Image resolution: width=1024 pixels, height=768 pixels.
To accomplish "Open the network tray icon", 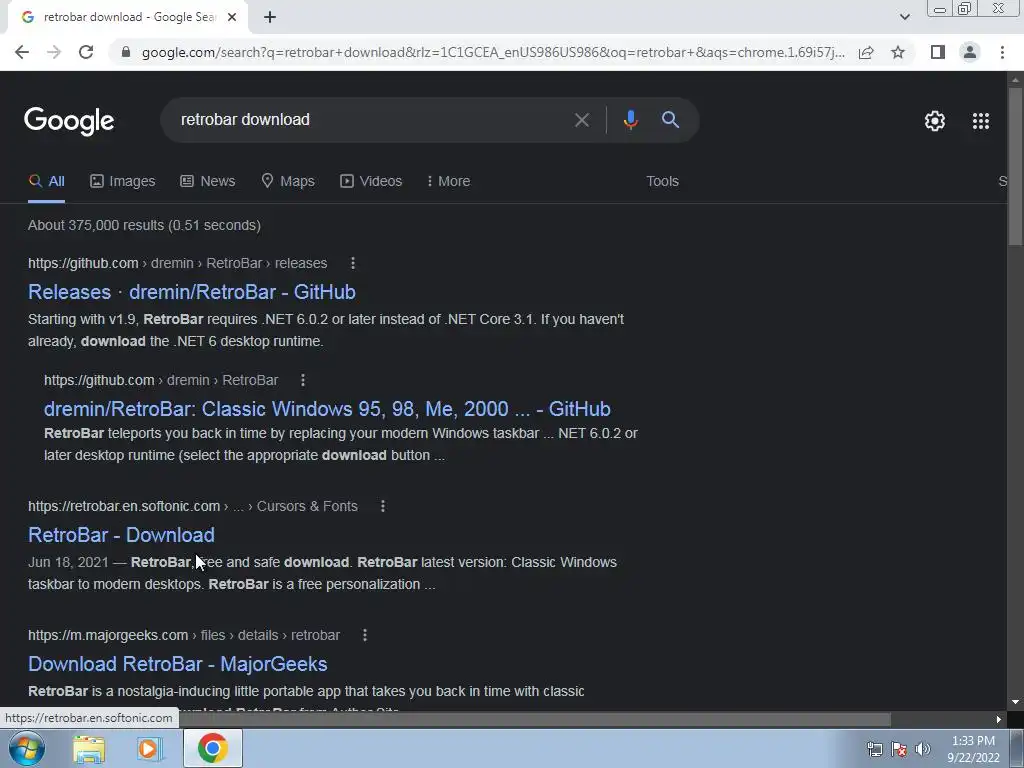I will [874, 749].
